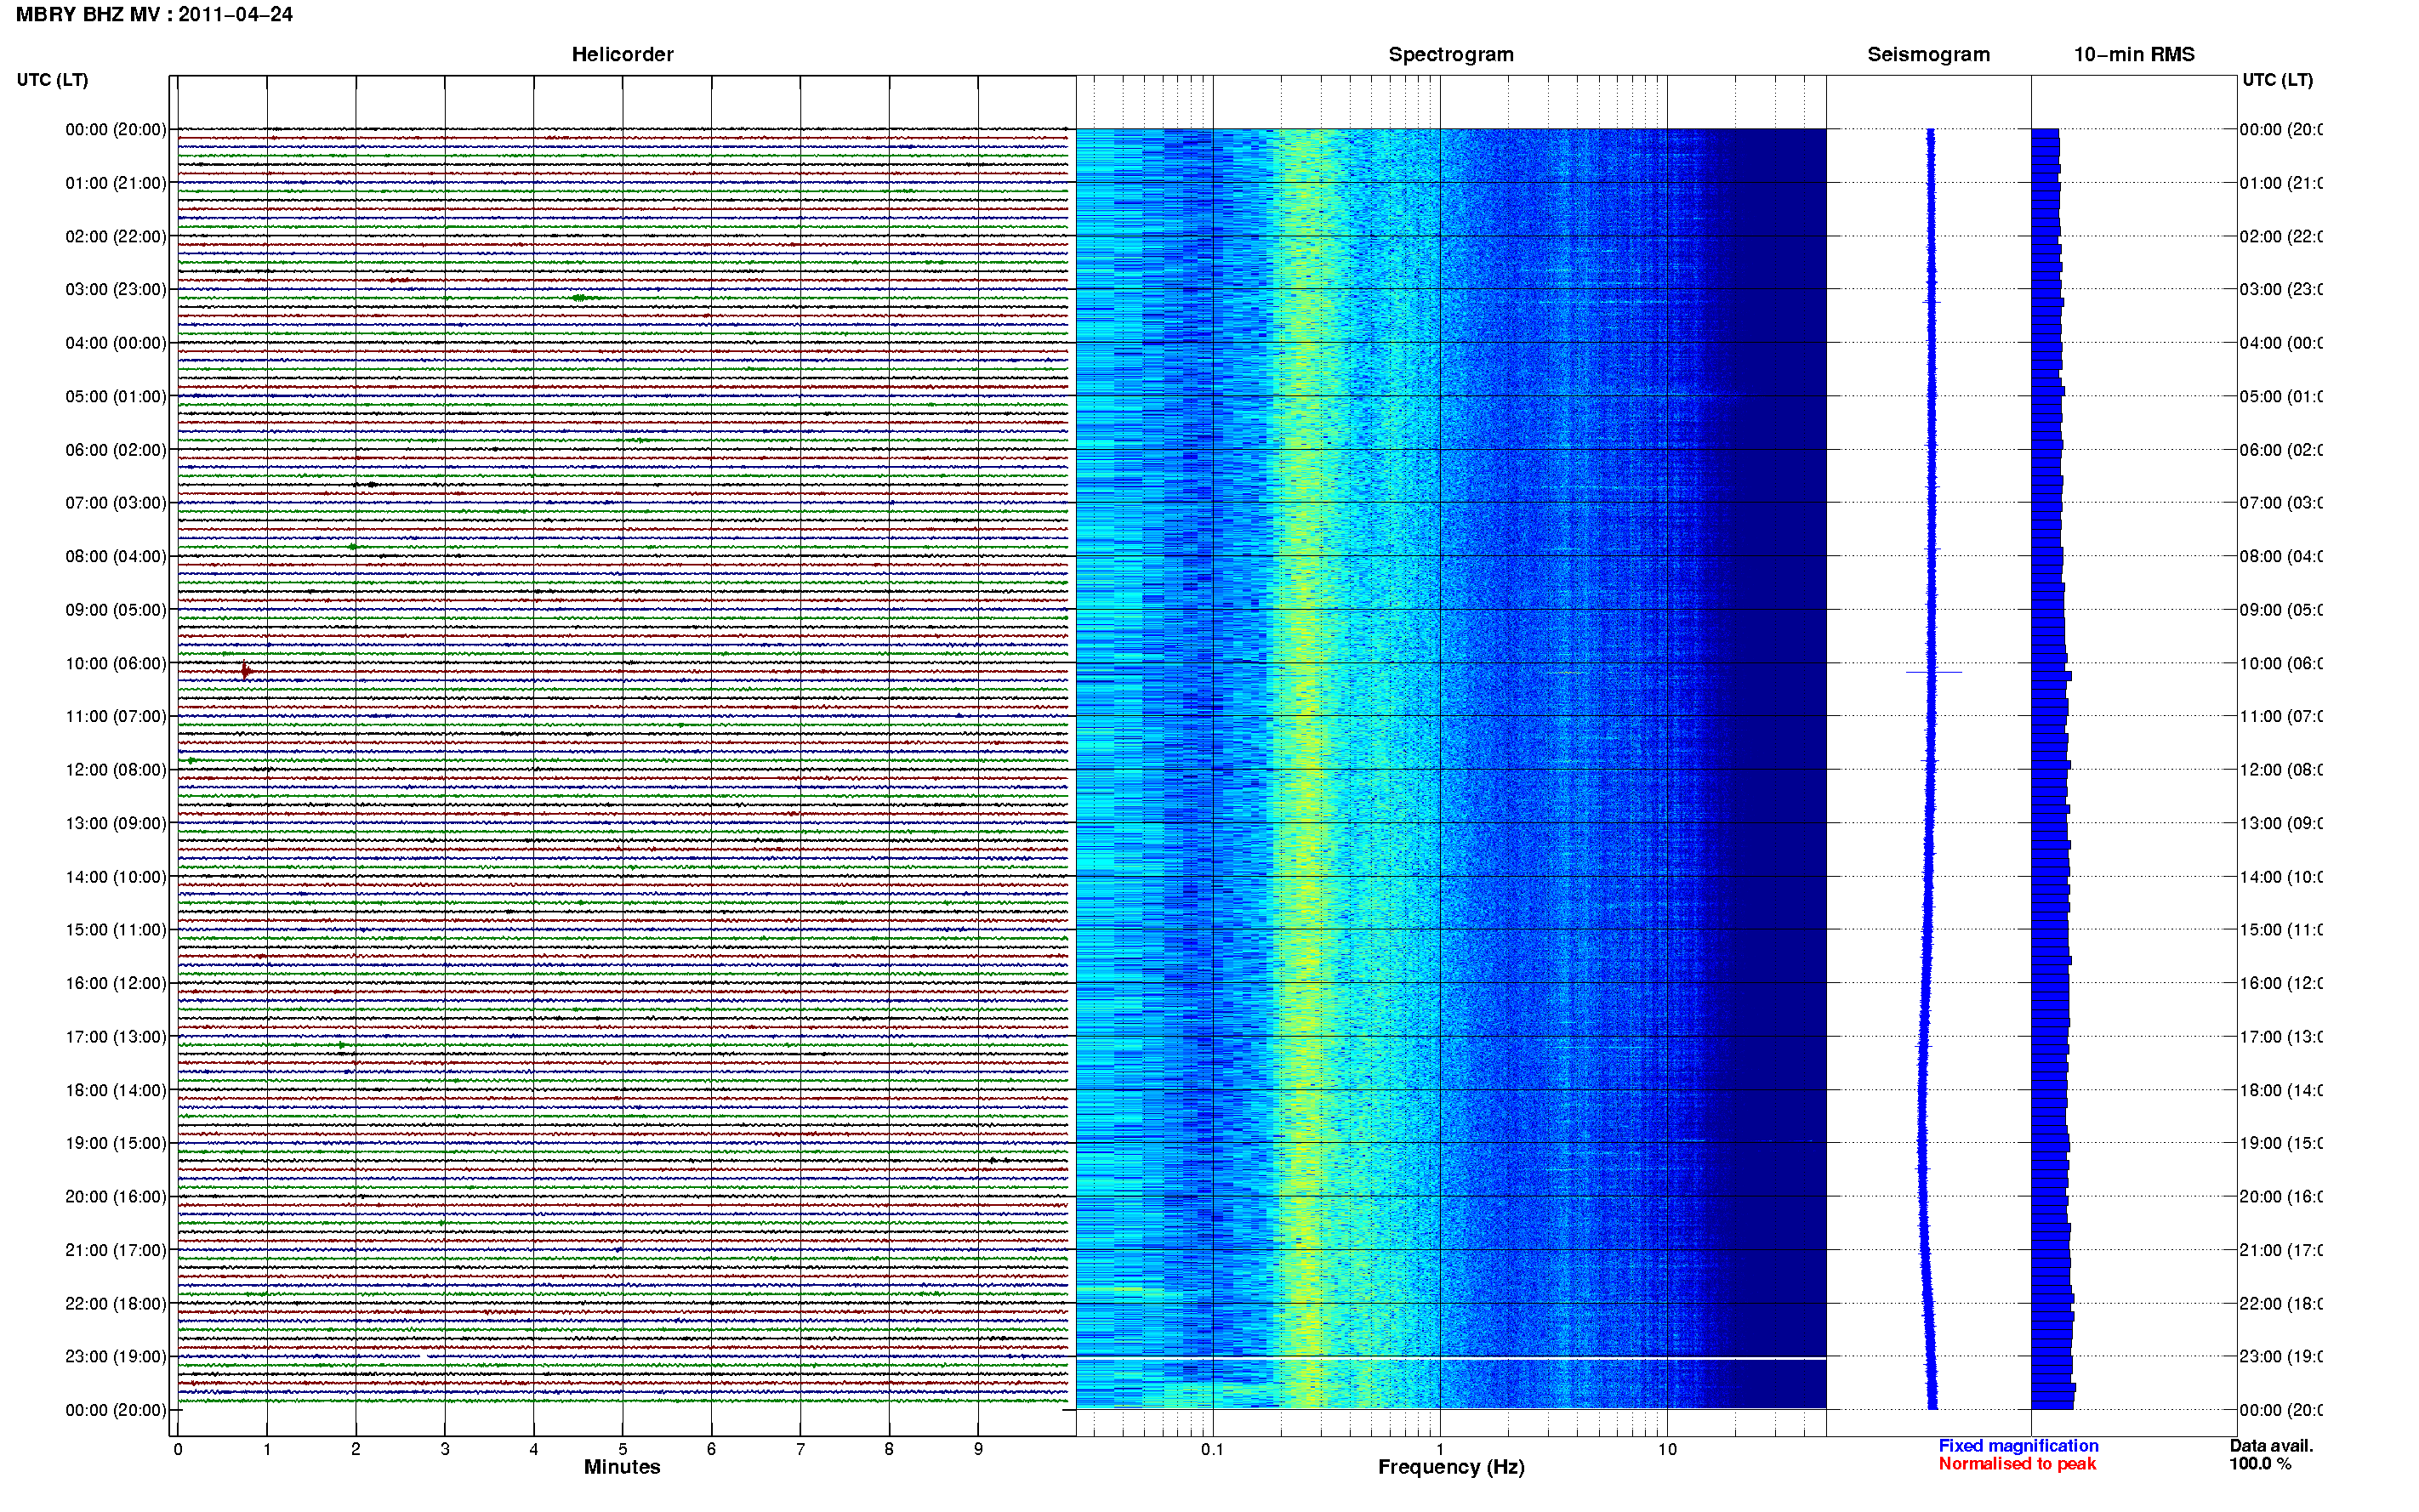Click the '0.1' frequency tick label
Image resolution: width=2419 pixels, height=1512 pixels.
coord(1212,1450)
